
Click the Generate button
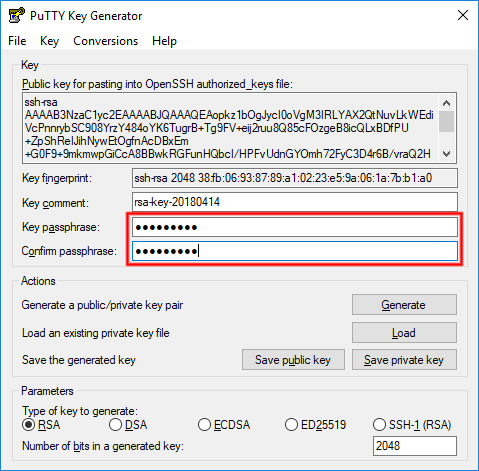(404, 305)
